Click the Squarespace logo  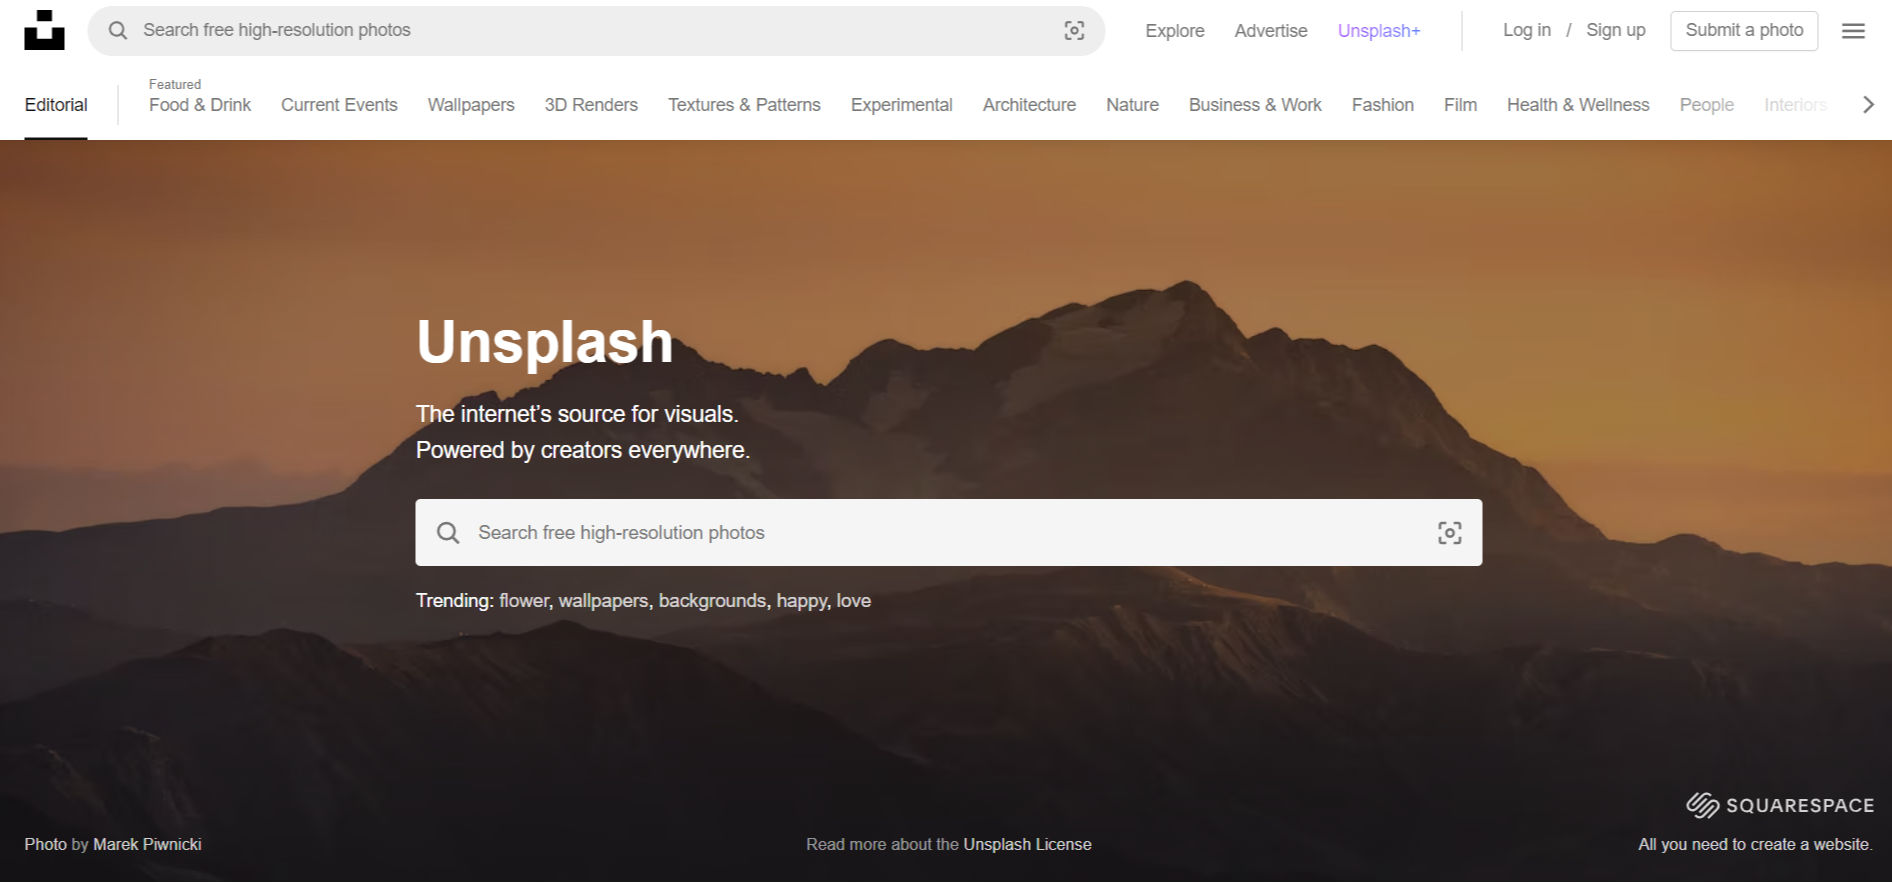coord(1780,805)
